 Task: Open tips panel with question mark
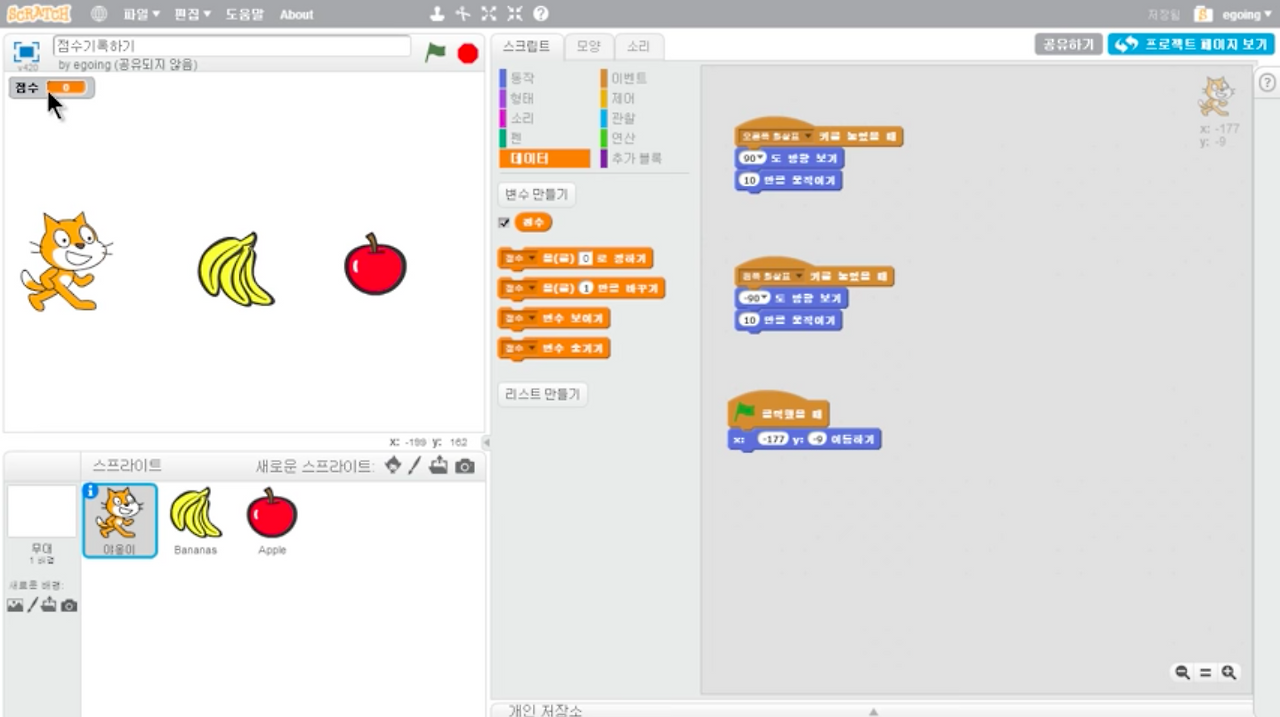pyautogui.click(x=1268, y=83)
